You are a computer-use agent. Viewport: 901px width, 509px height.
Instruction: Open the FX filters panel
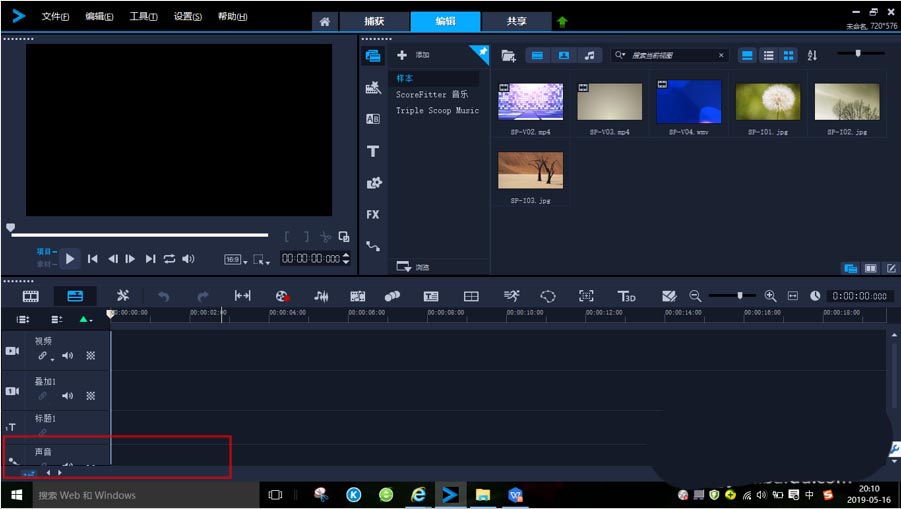[373, 214]
